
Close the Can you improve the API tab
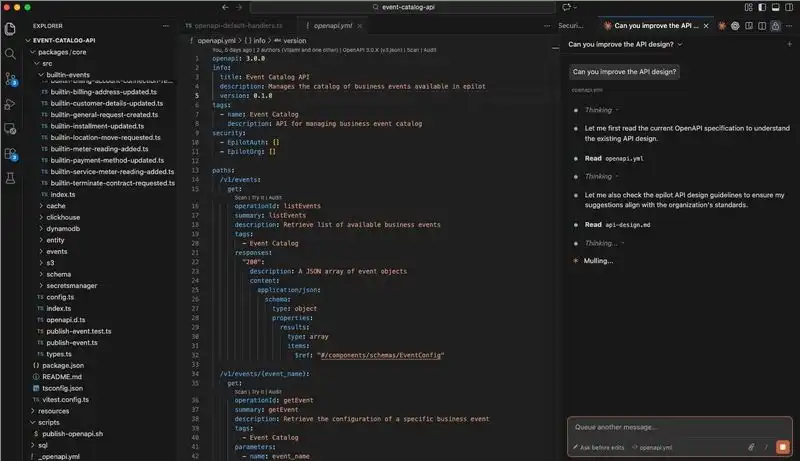706,25
